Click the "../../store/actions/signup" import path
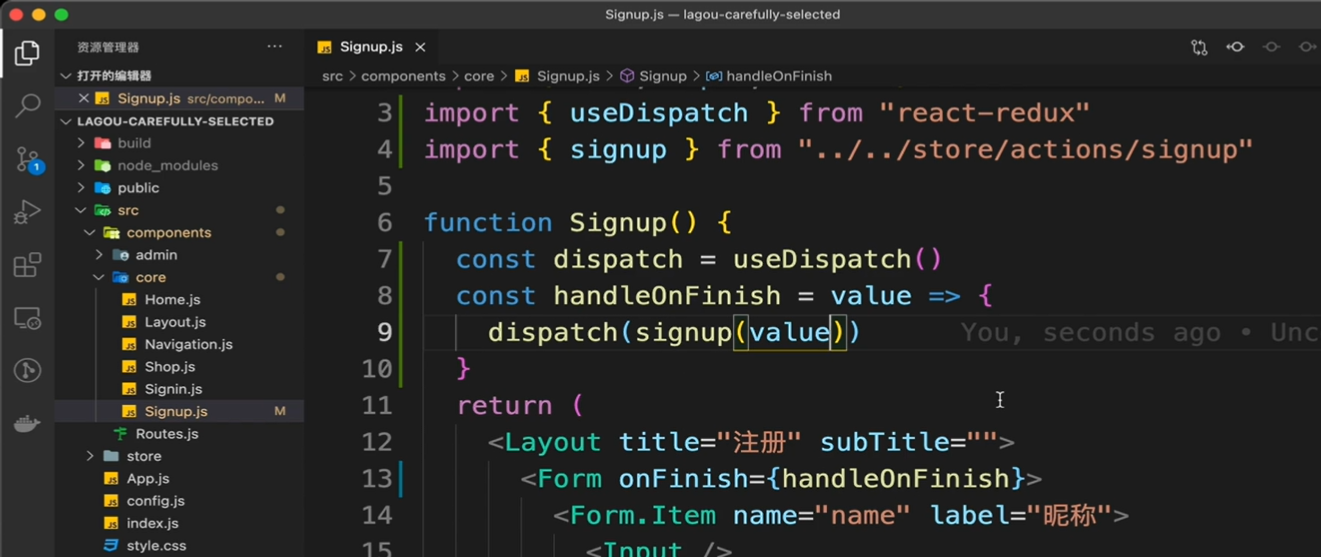The width and height of the screenshot is (1321, 557). [1025, 150]
